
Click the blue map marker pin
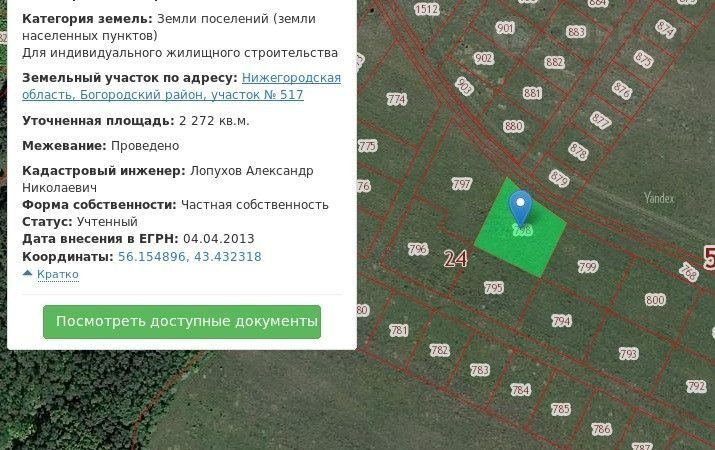[x=520, y=208]
